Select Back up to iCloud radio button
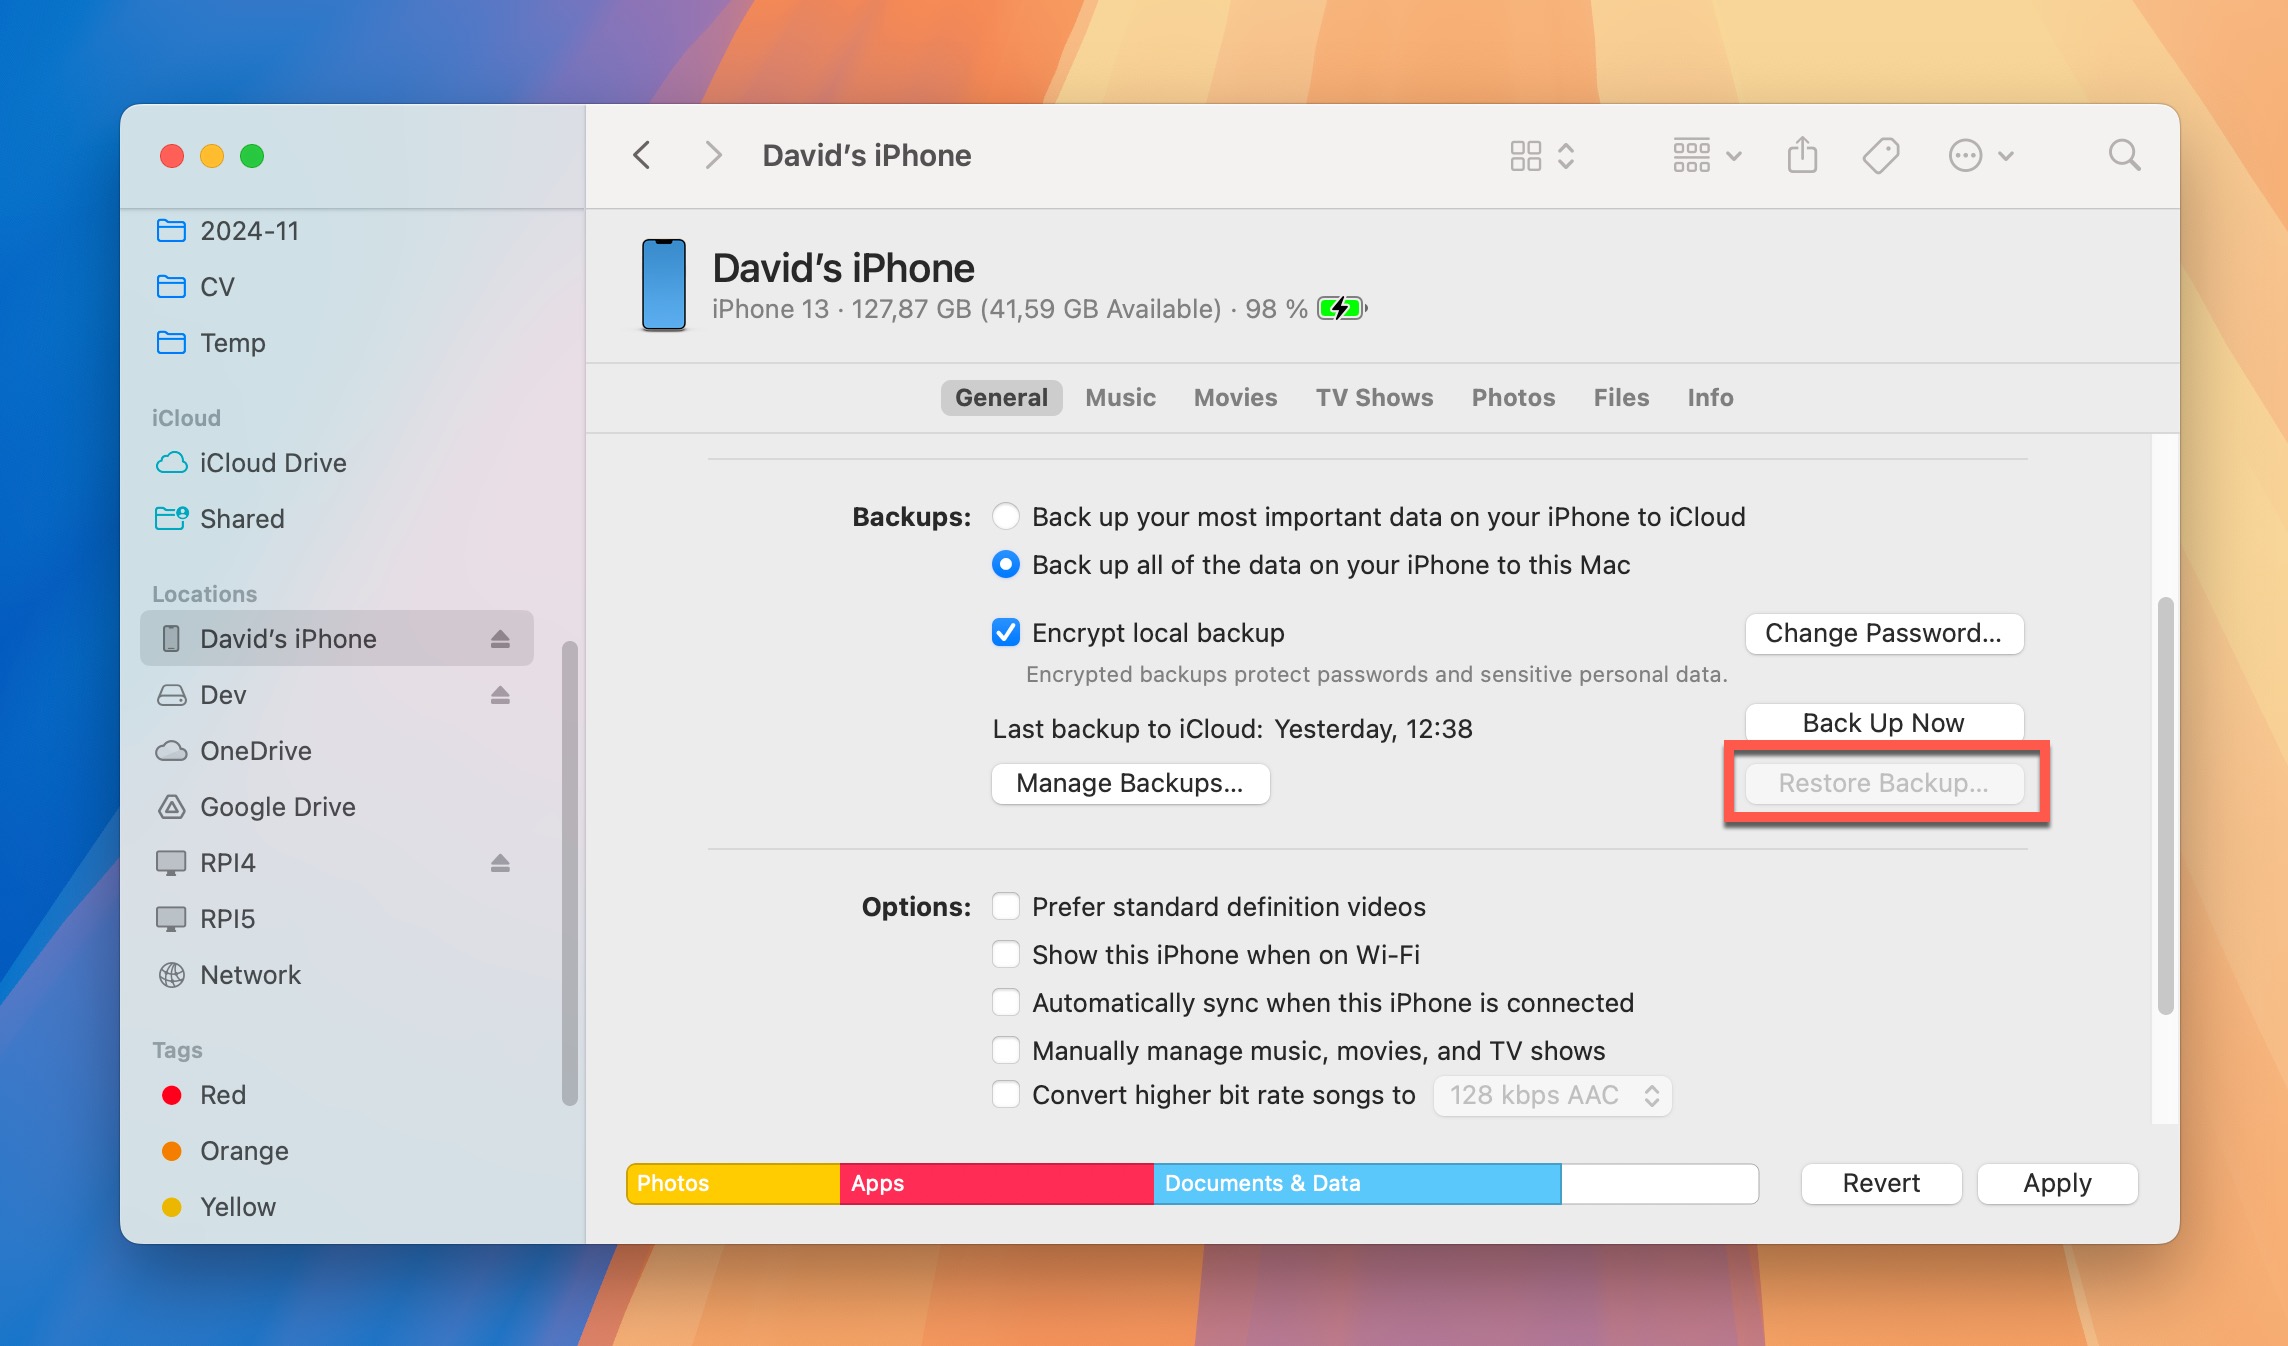The width and height of the screenshot is (2288, 1346). coord(1005,516)
